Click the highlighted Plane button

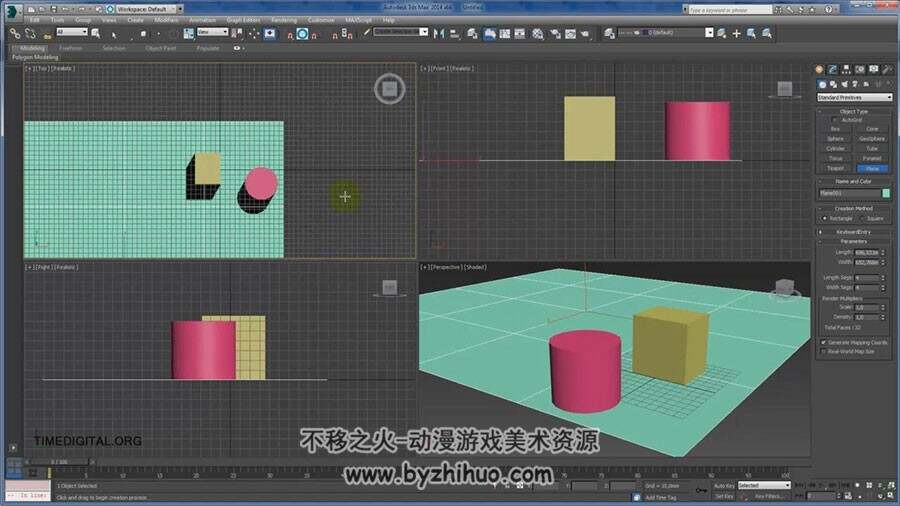(x=872, y=168)
